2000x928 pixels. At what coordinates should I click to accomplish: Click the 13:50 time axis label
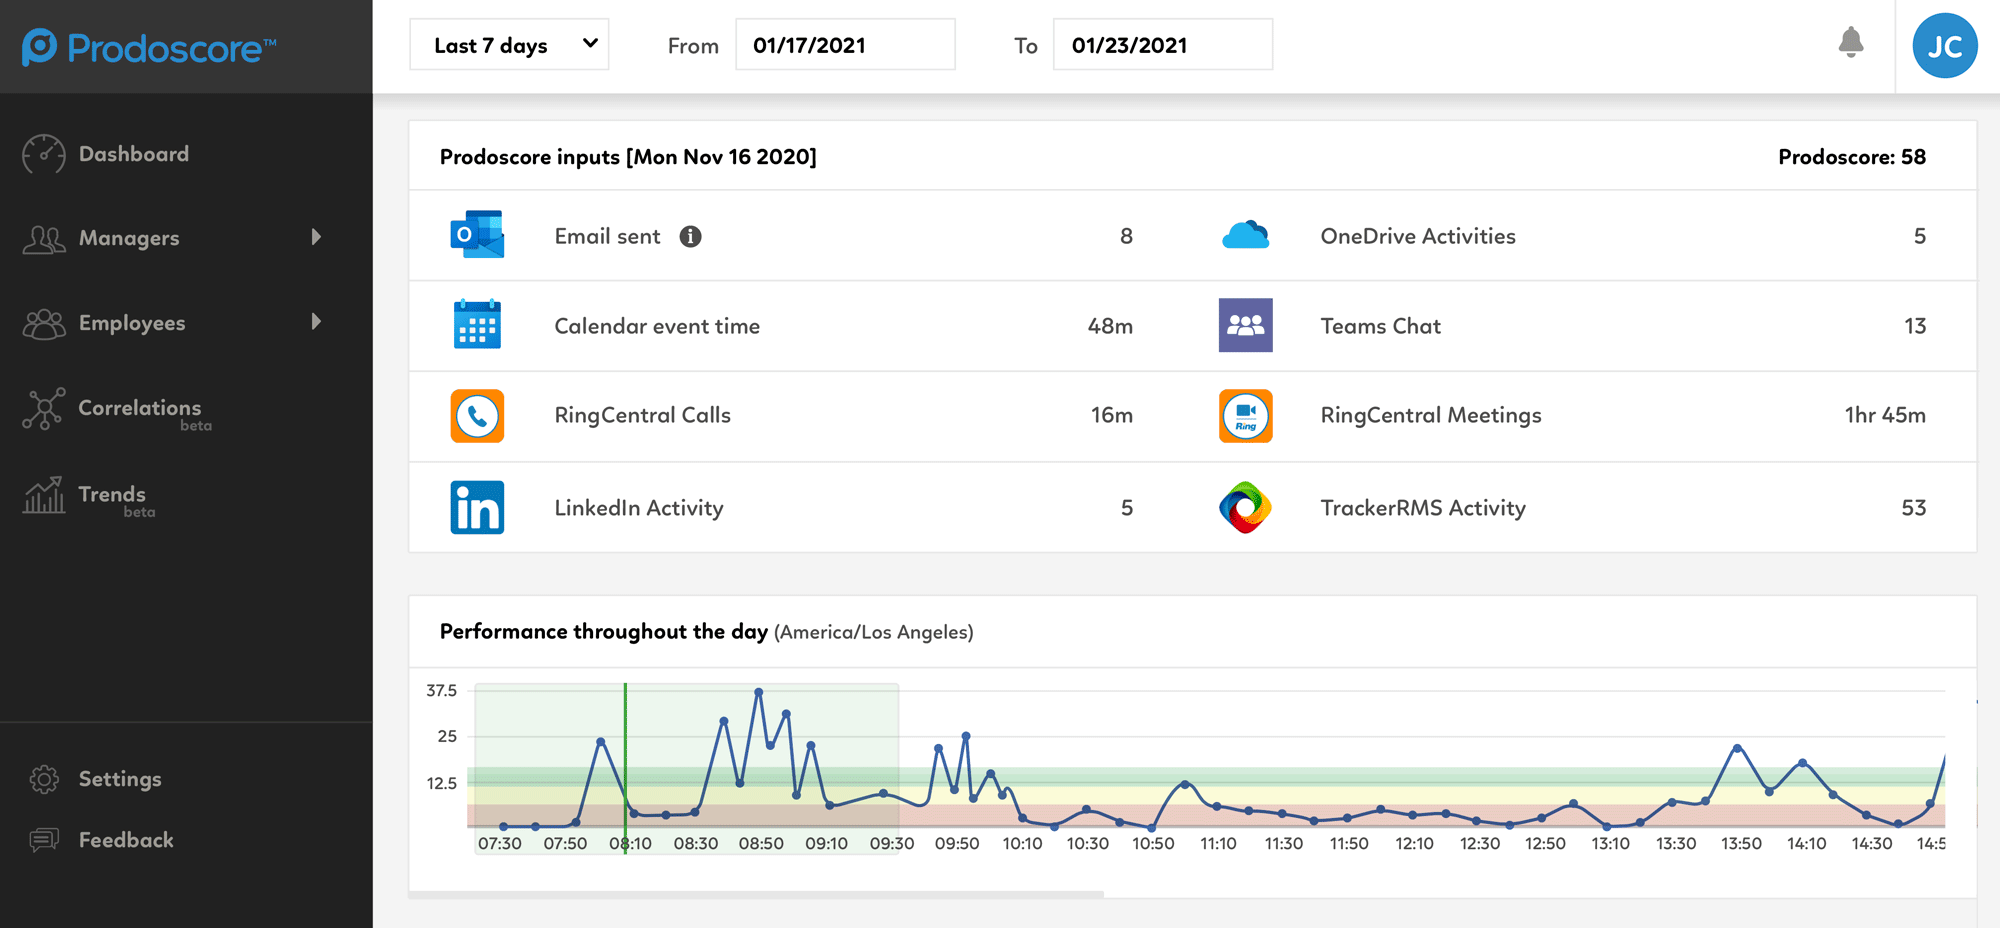[x=1741, y=844]
